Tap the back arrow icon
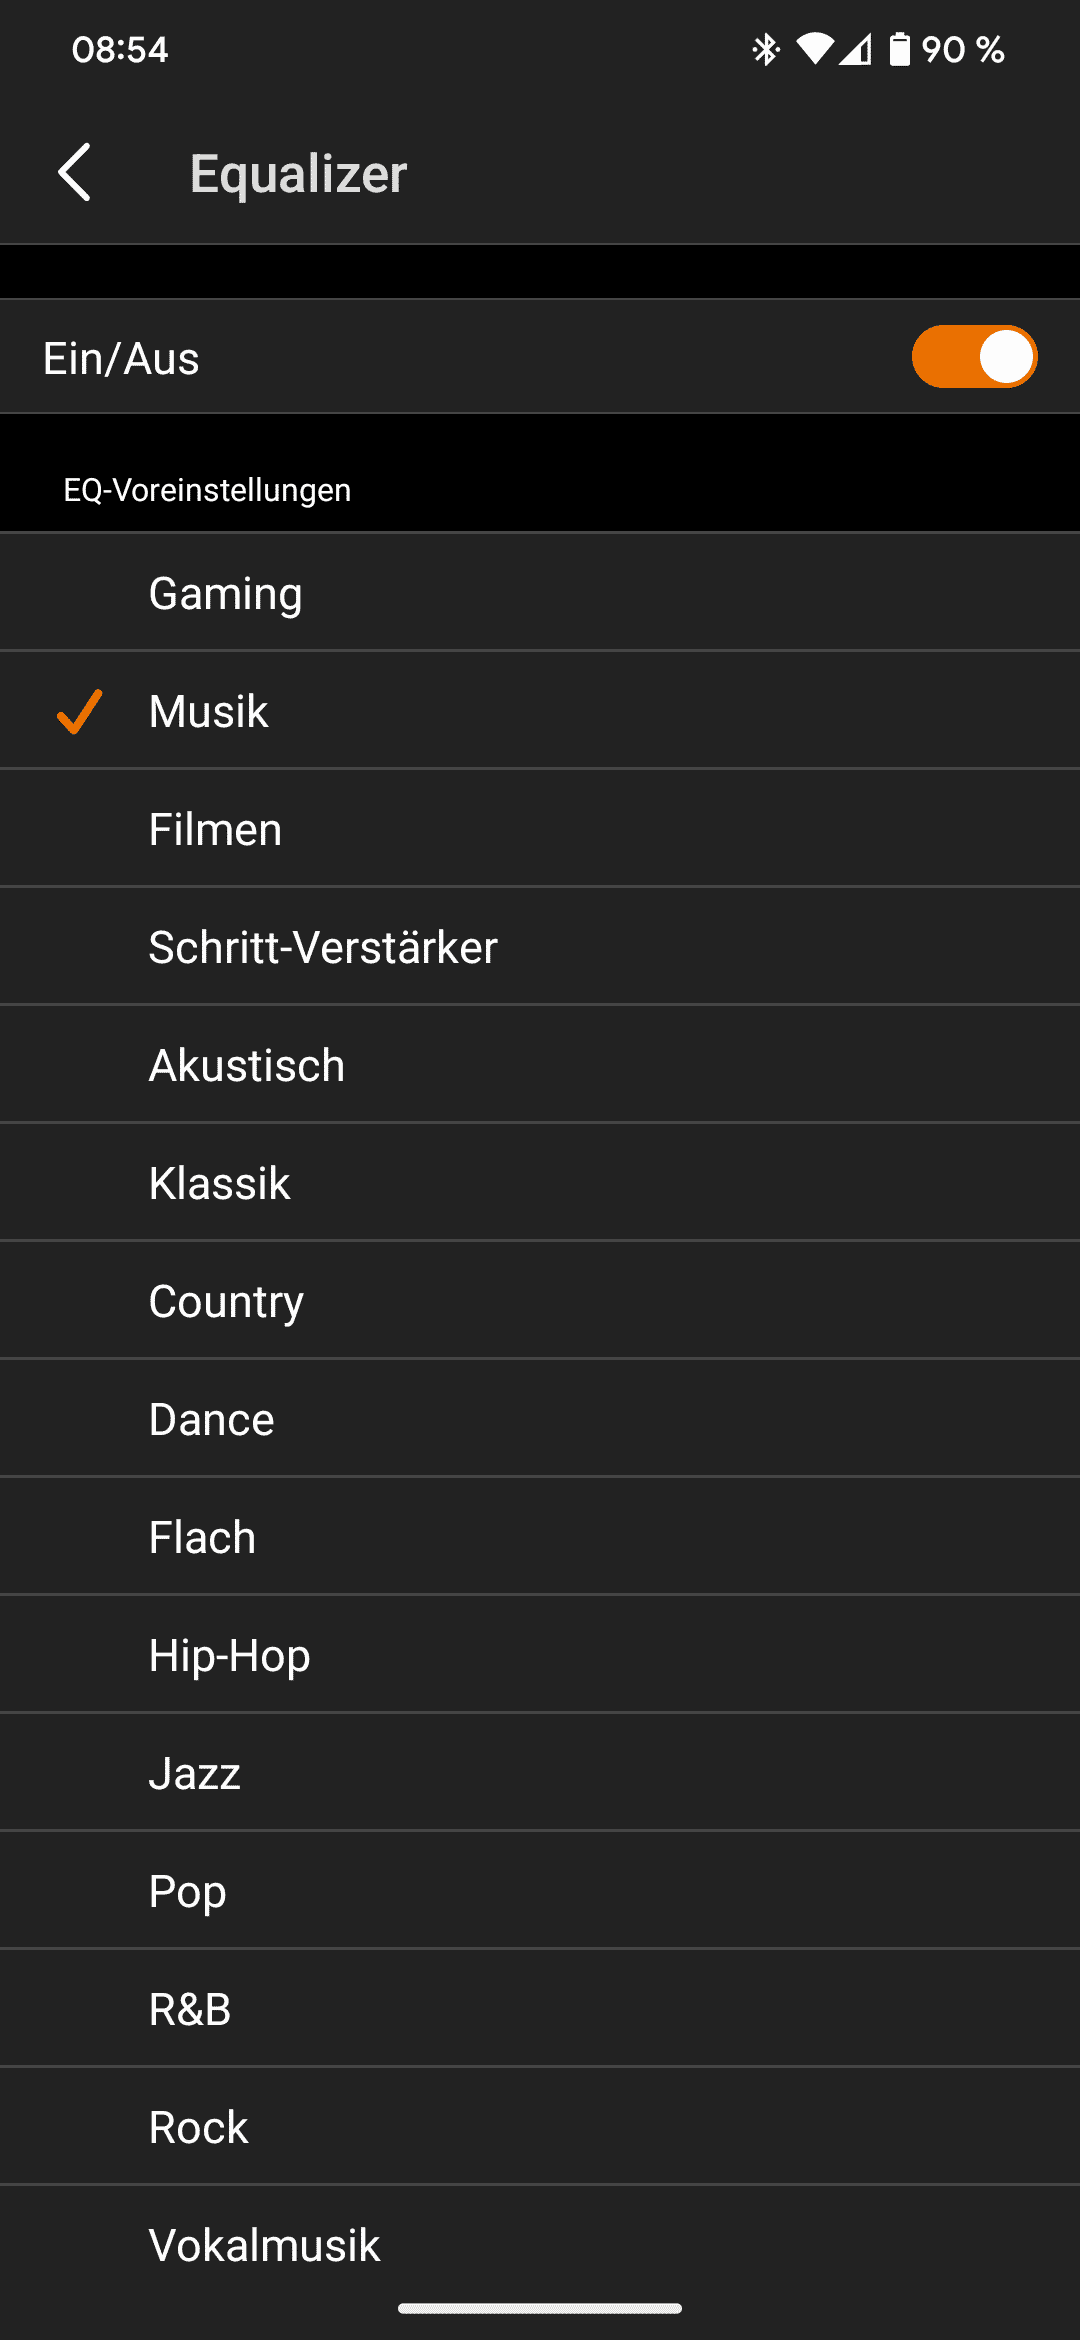The image size is (1080, 2340). pyautogui.click(x=75, y=172)
